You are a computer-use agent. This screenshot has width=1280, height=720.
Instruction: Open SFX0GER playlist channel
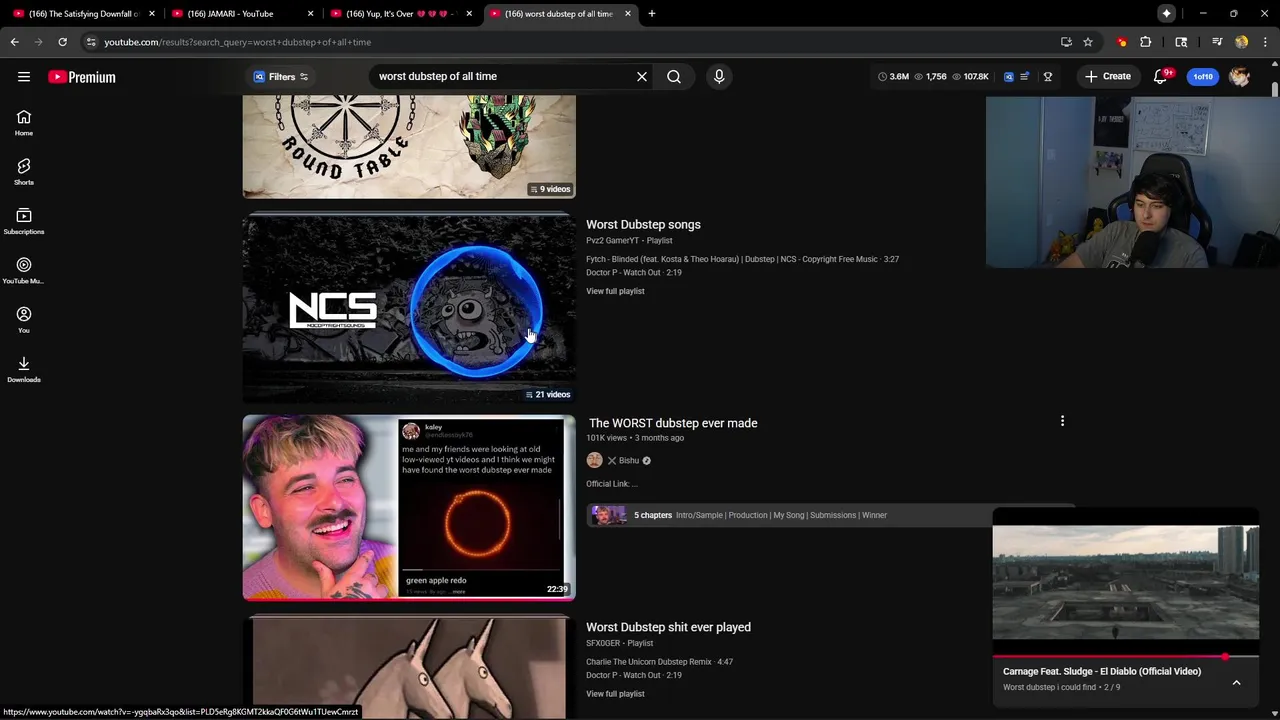point(605,643)
